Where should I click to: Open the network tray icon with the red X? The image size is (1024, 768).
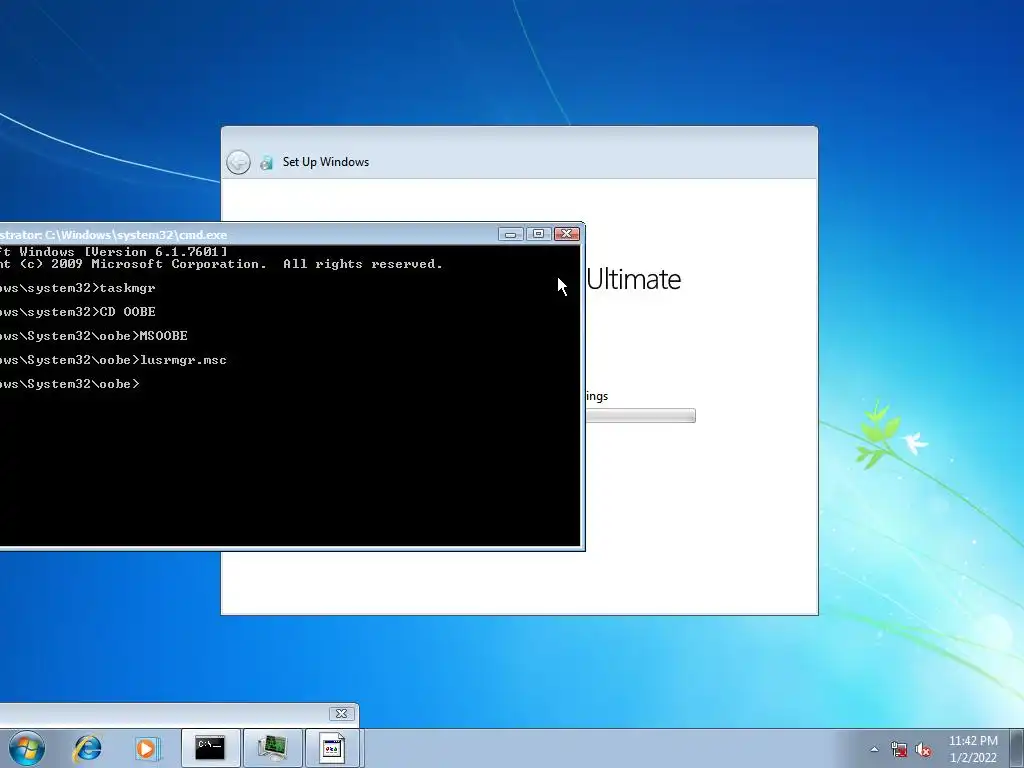coord(899,749)
